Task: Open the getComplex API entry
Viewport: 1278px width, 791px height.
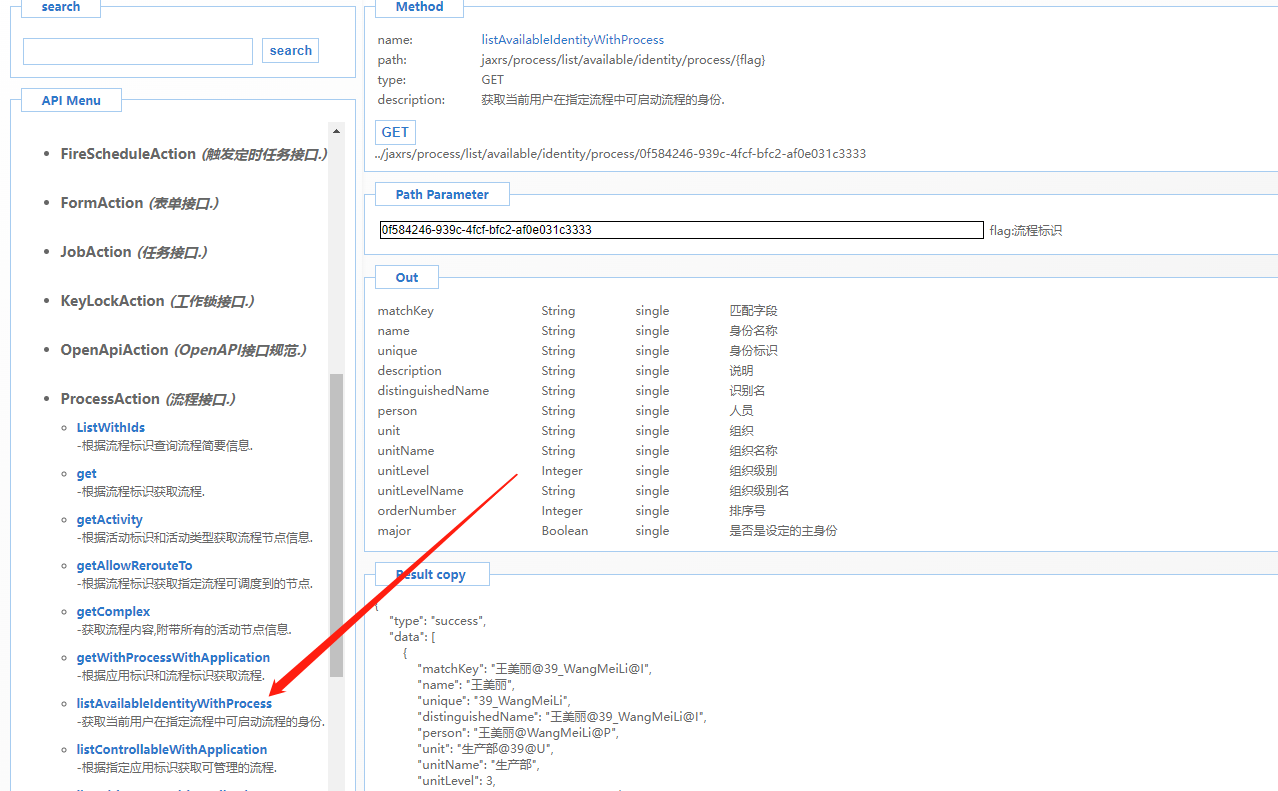Action: click(112, 611)
